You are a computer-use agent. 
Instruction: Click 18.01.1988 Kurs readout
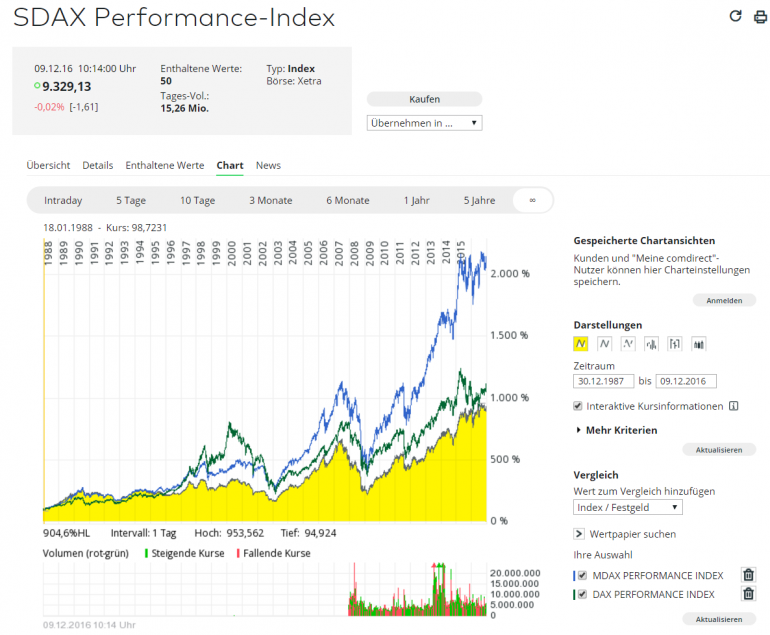coord(105,227)
